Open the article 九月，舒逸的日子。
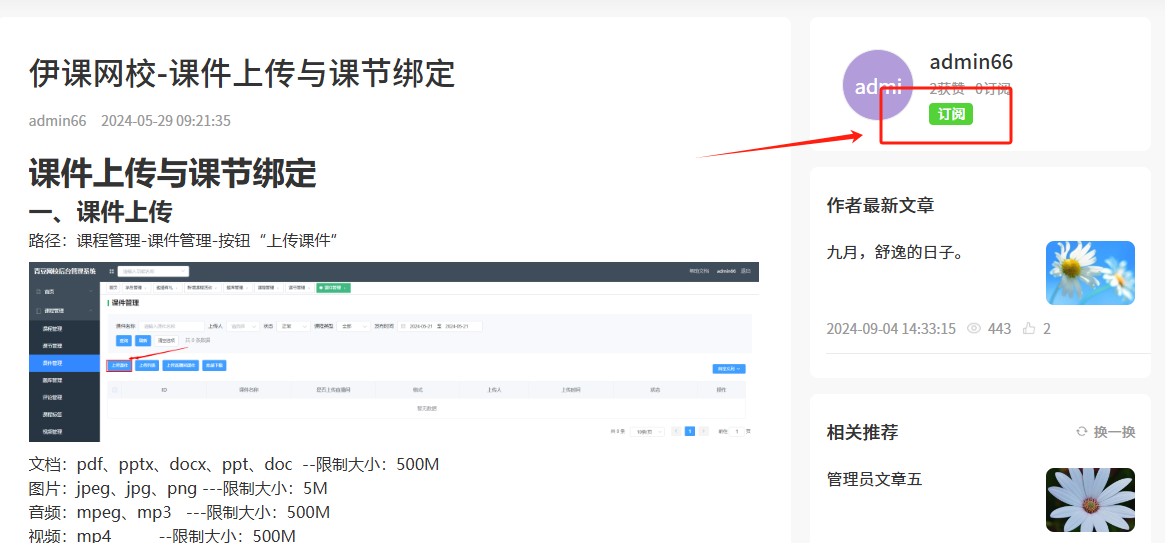The height and width of the screenshot is (543, 1165). pyautogui.click(x=896, y=253)
